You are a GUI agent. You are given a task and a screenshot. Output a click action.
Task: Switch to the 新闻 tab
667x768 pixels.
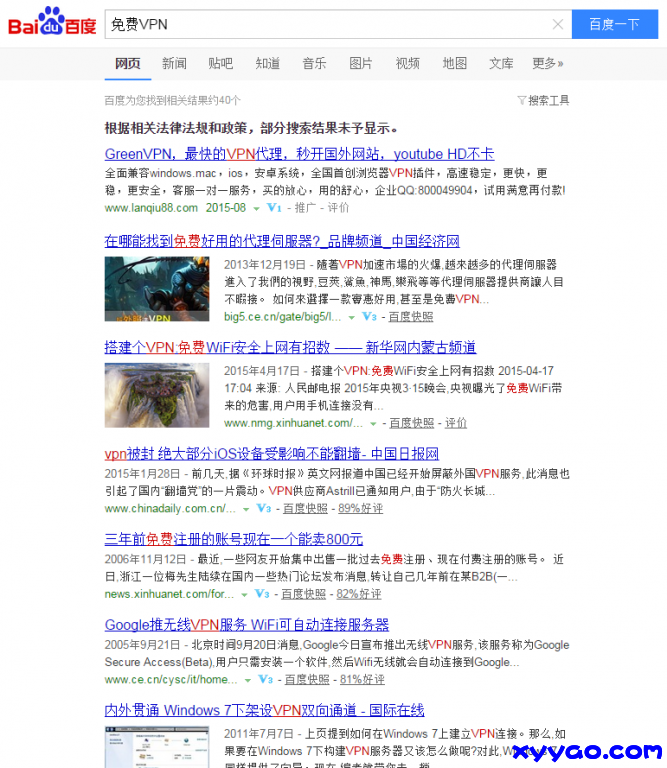tap(174, 63)
